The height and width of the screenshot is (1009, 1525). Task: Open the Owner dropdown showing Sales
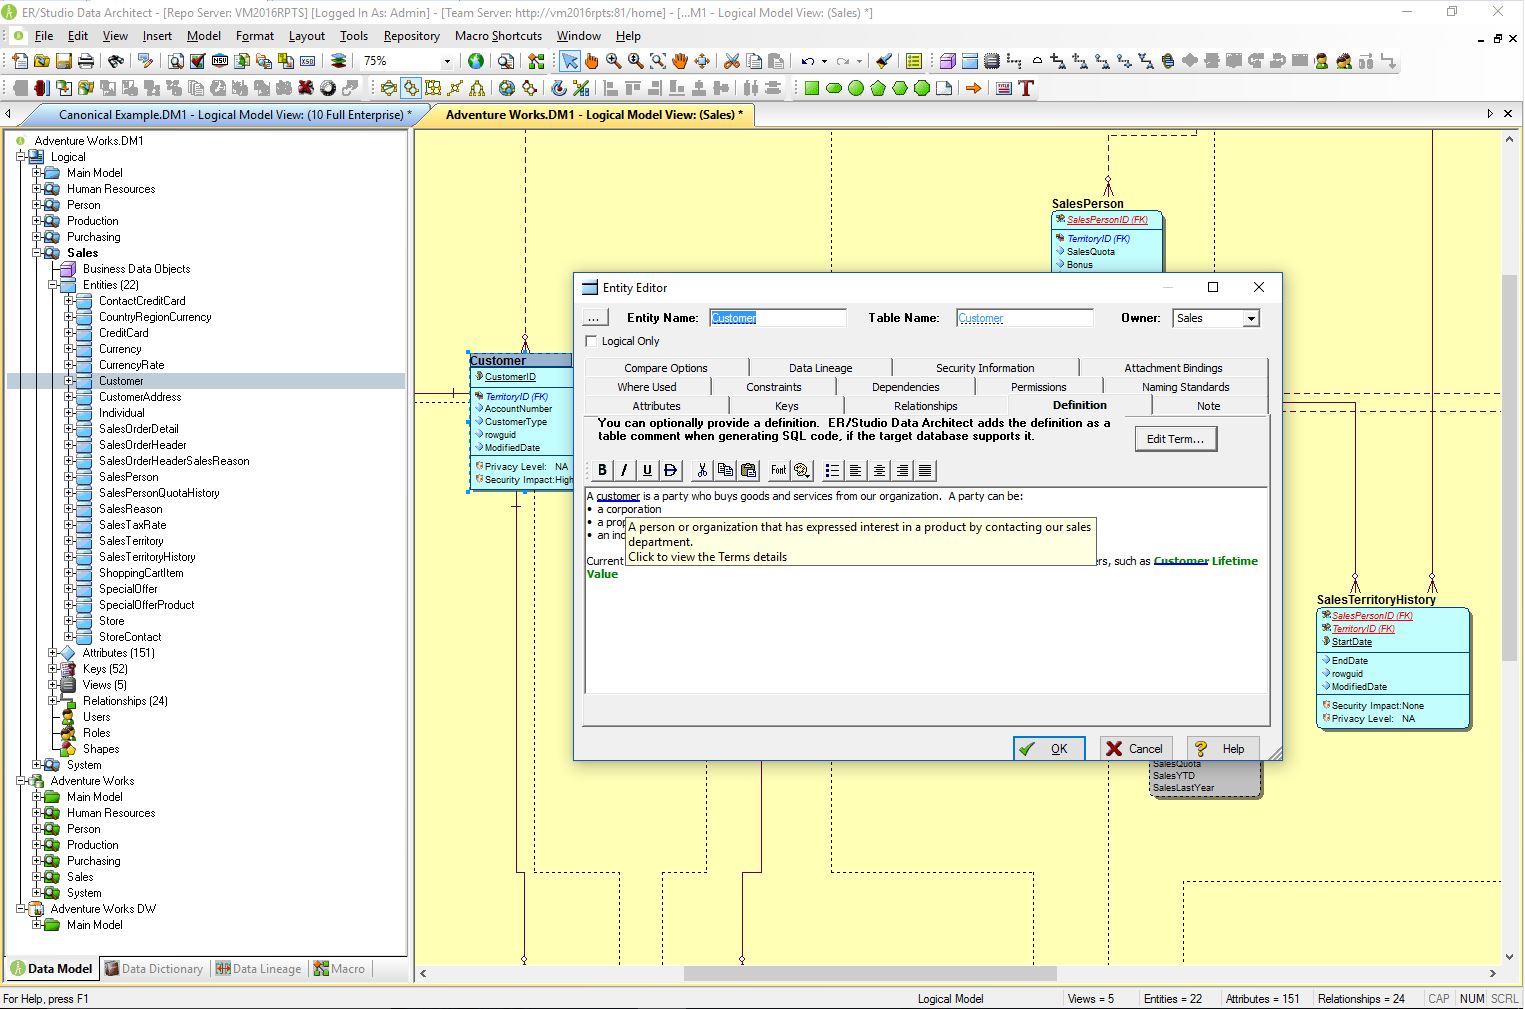[1250, 318]
